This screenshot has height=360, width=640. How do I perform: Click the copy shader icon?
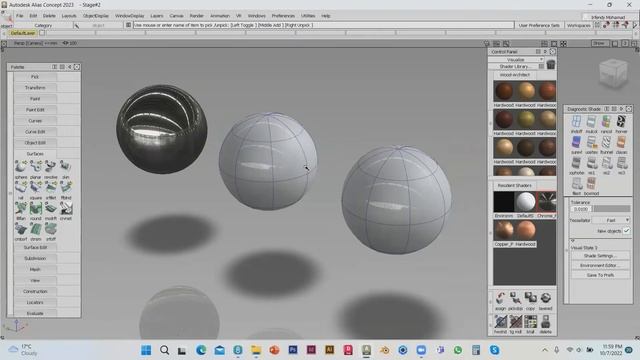coord(530,298)
